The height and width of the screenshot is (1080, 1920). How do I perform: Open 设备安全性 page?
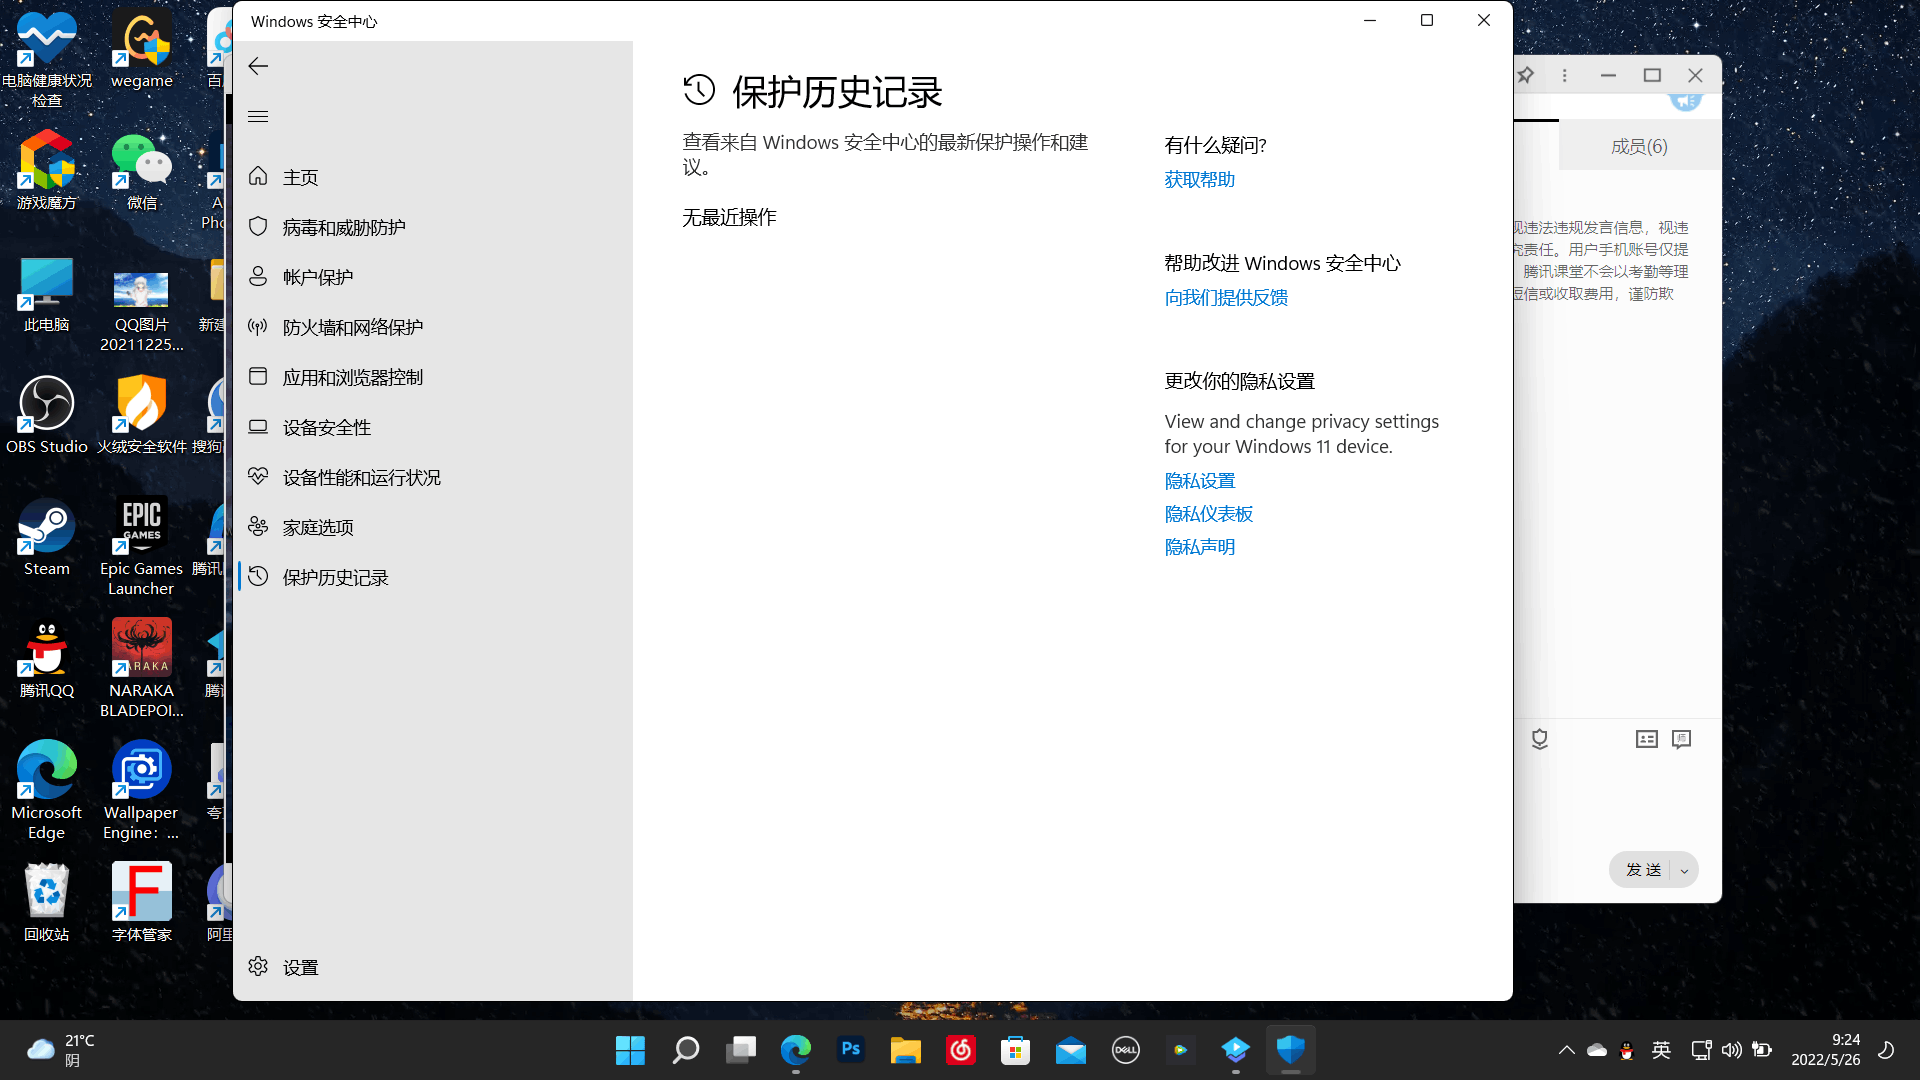pos(326,427)
